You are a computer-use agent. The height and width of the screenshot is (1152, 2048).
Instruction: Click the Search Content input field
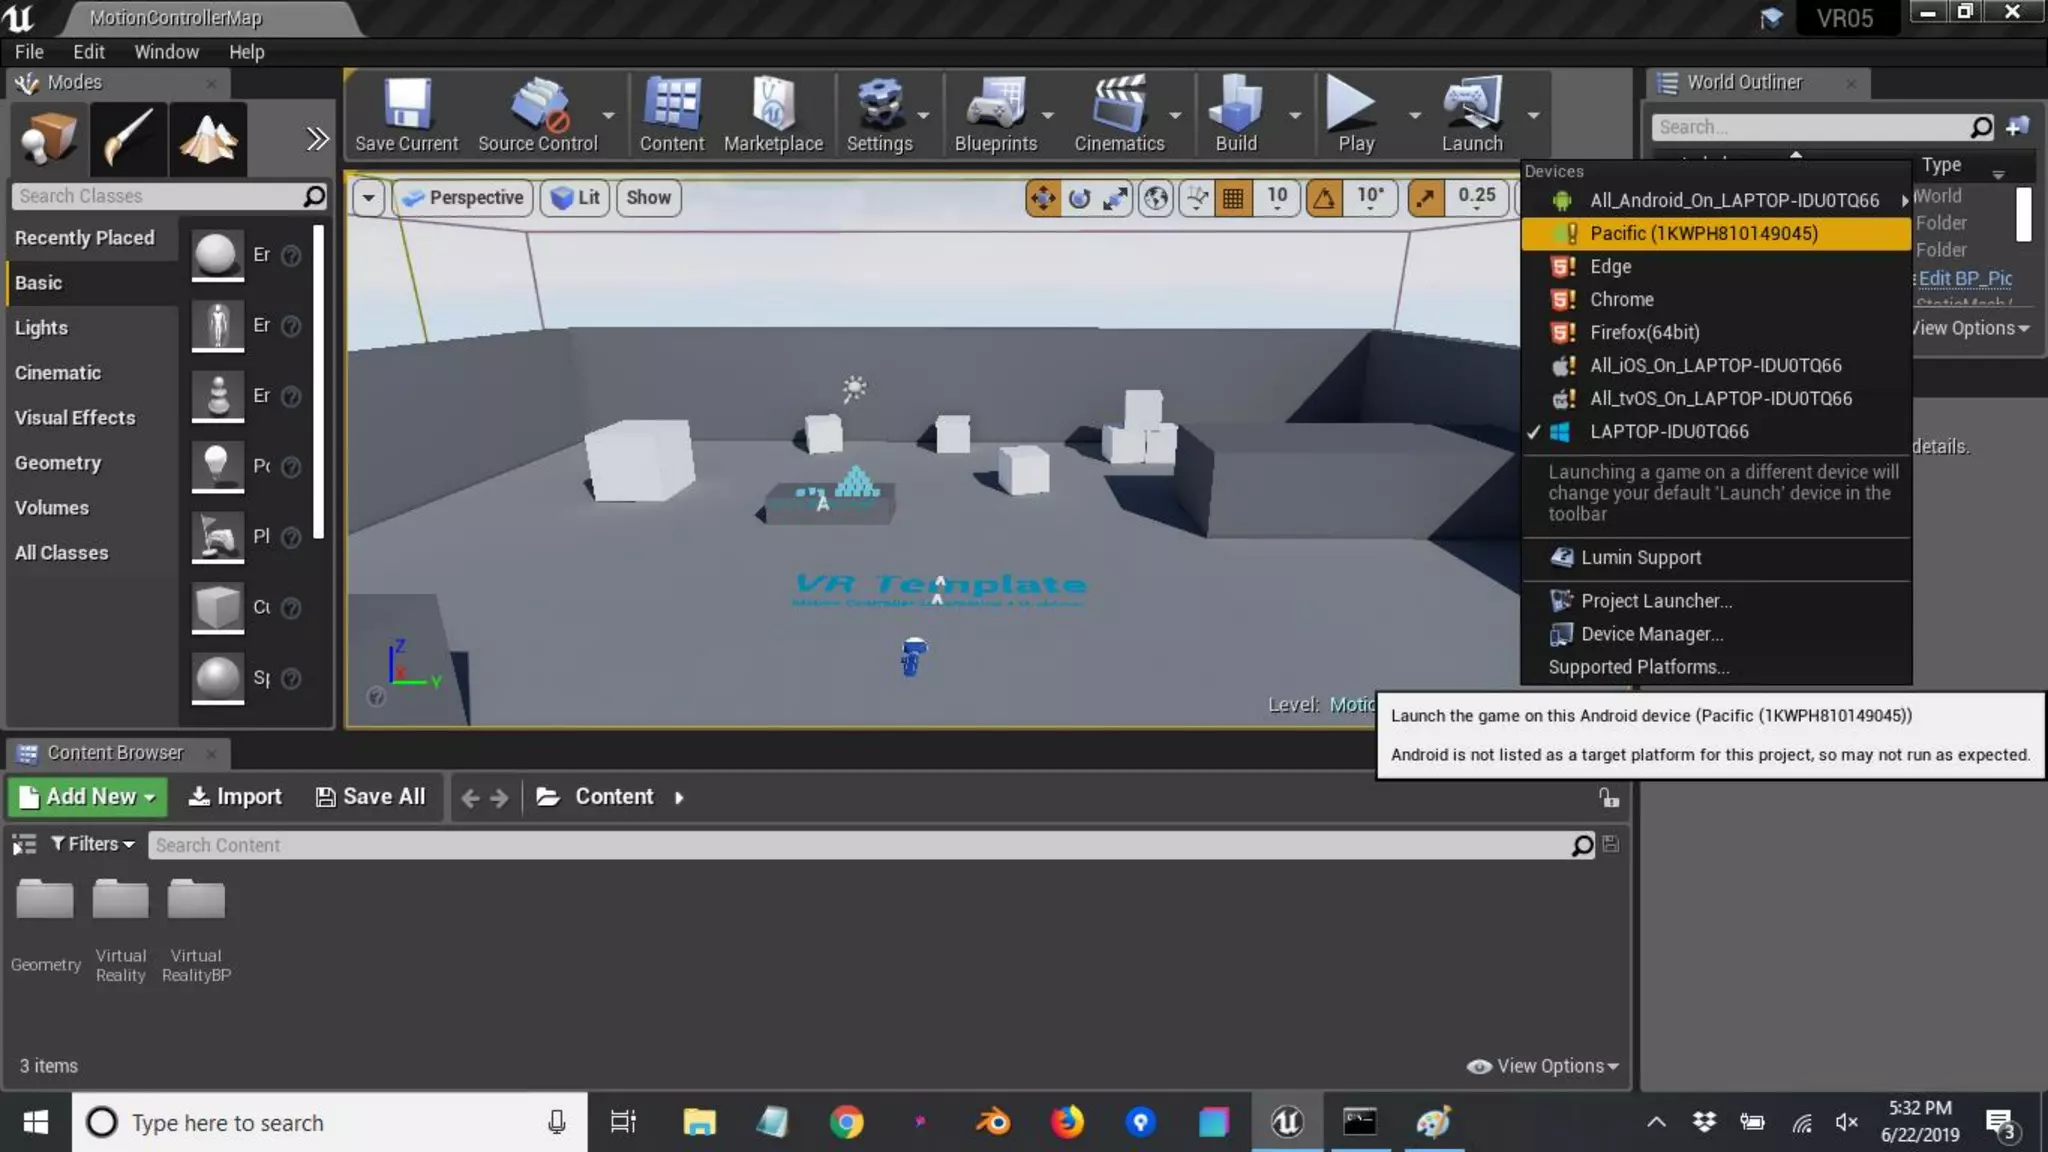(860, 845)
